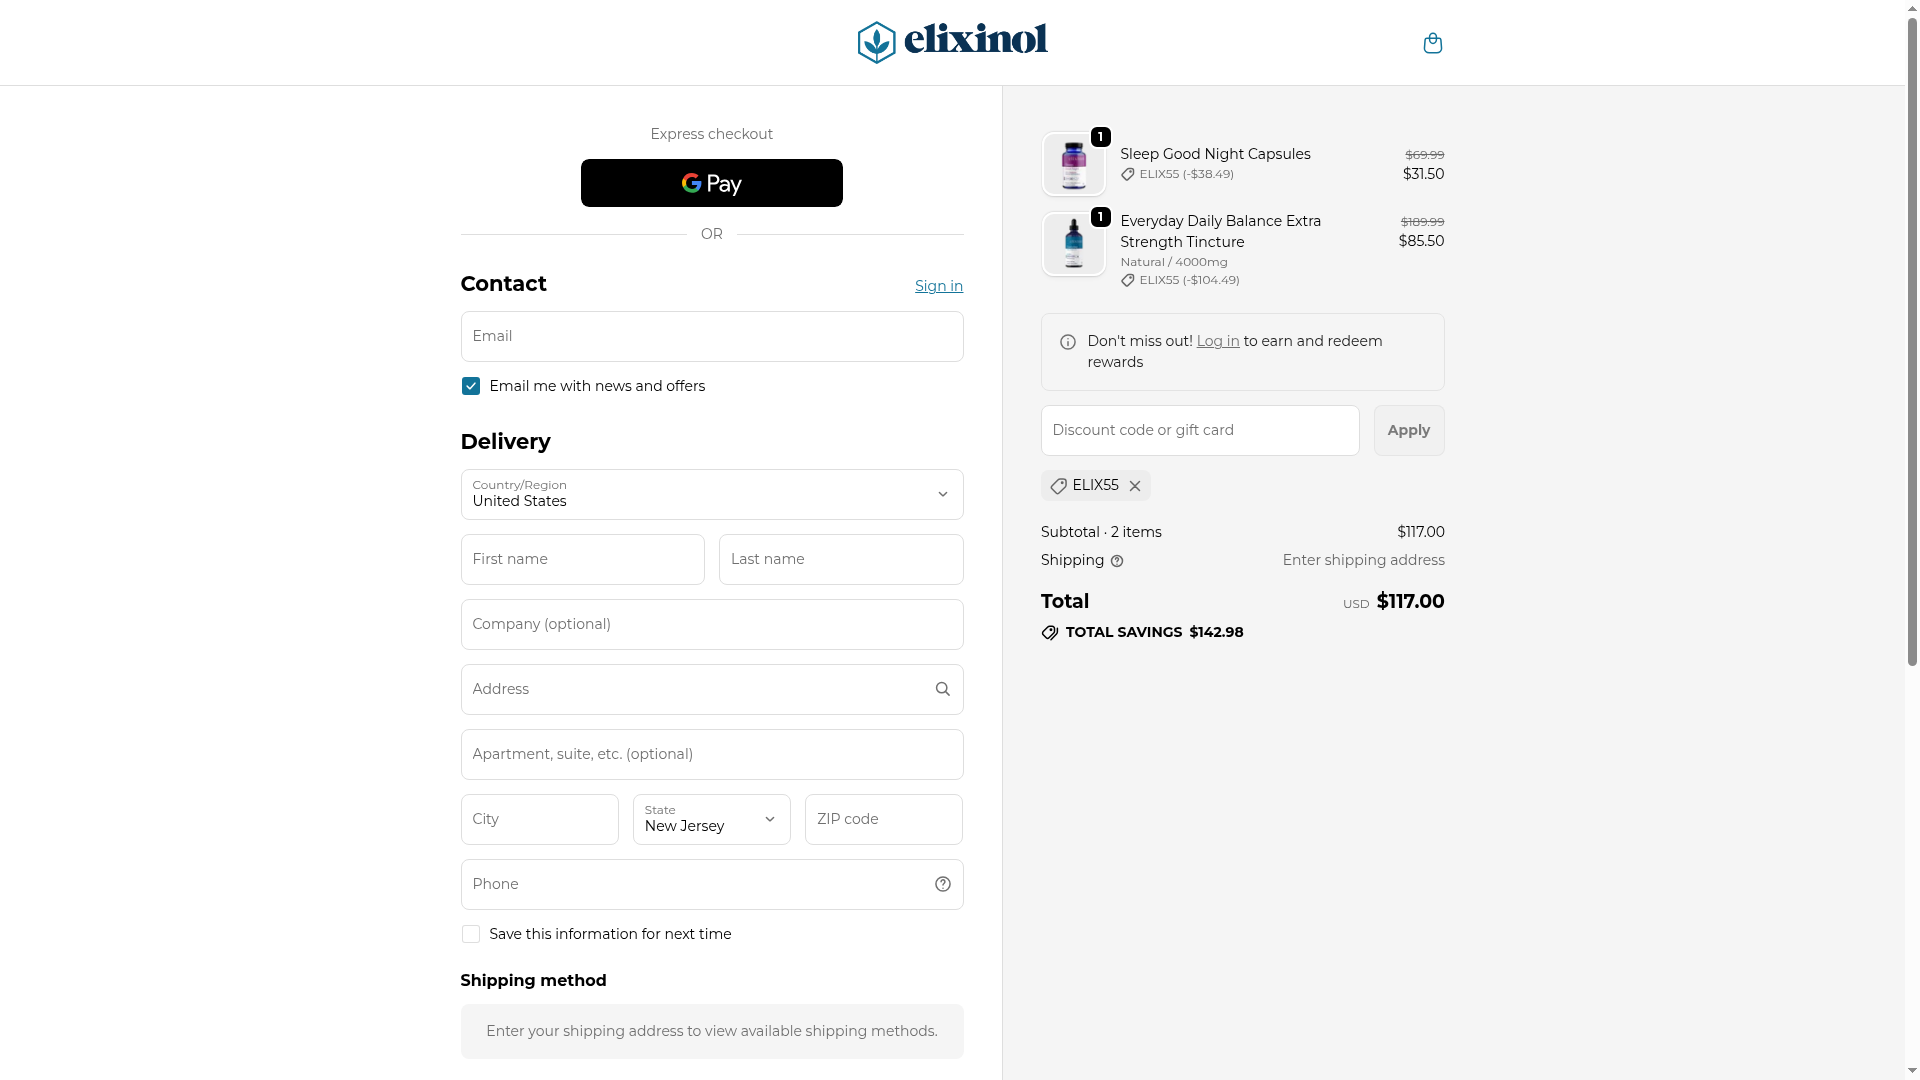Click the Sleep Good Night Capsules thumbnail
This screenshot has height=1080, width=1920.
pos(1073,165)
